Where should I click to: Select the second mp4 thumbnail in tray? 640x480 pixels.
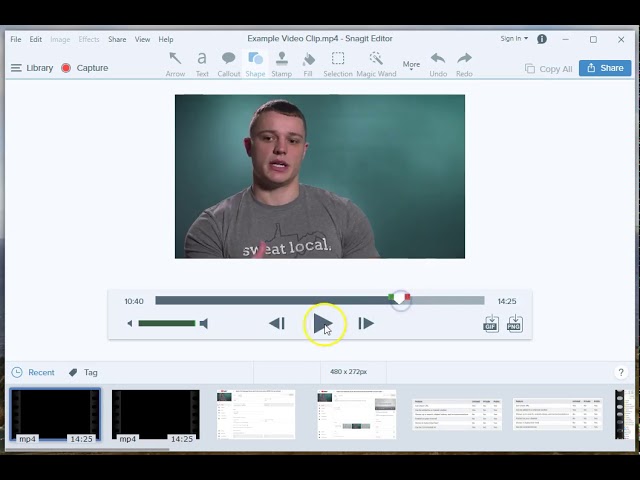[x=156, y=415]
